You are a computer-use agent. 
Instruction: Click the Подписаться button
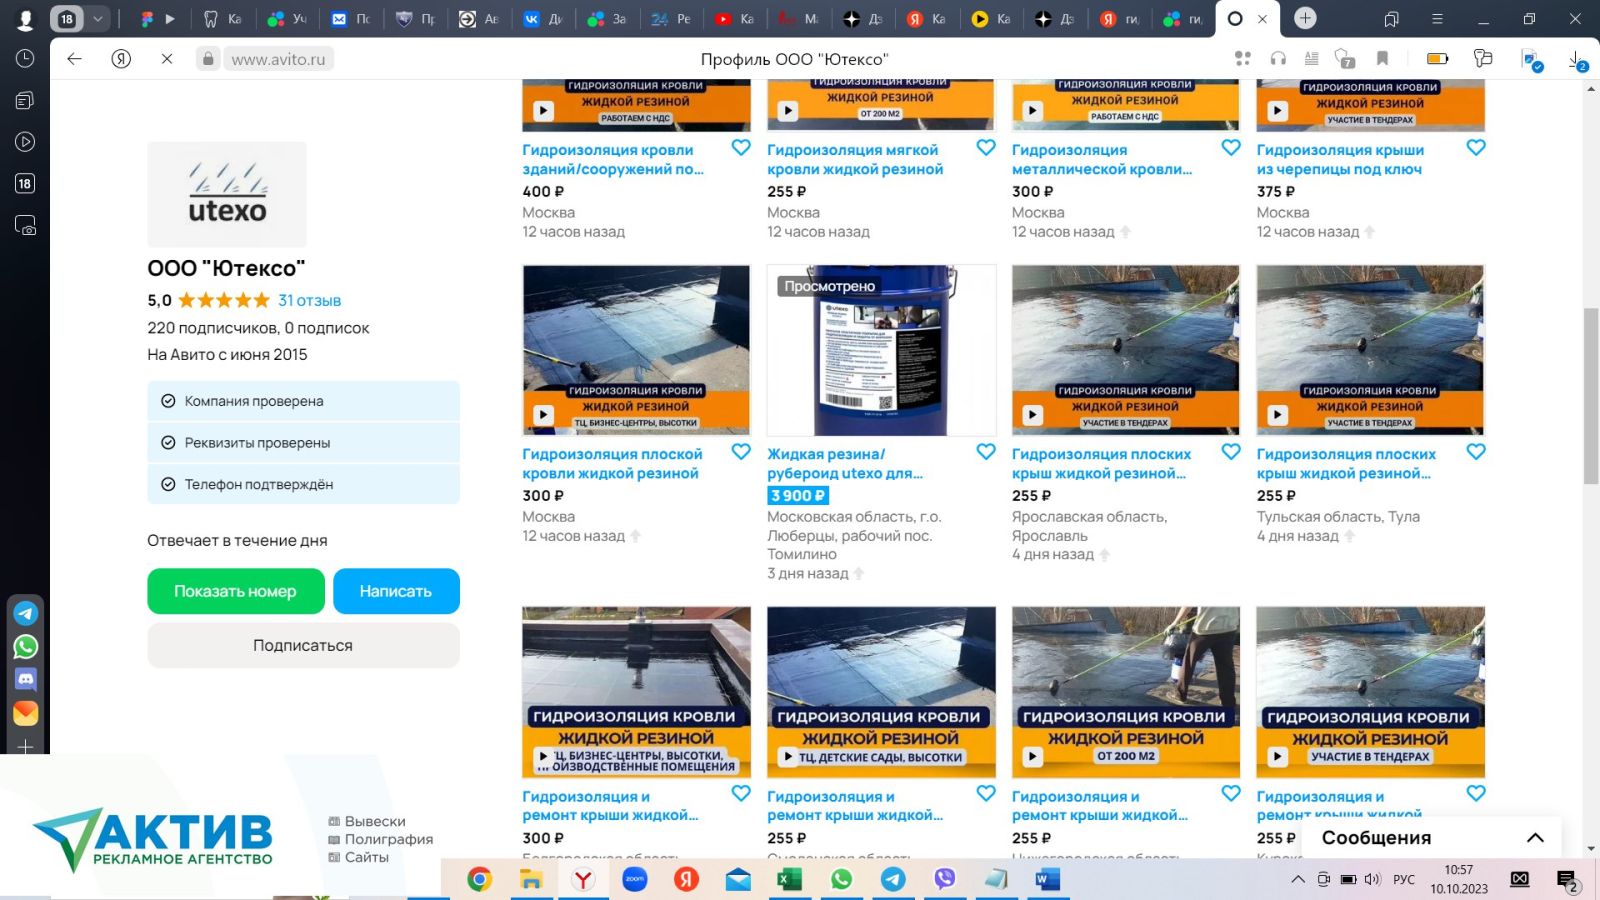point(303,645)
